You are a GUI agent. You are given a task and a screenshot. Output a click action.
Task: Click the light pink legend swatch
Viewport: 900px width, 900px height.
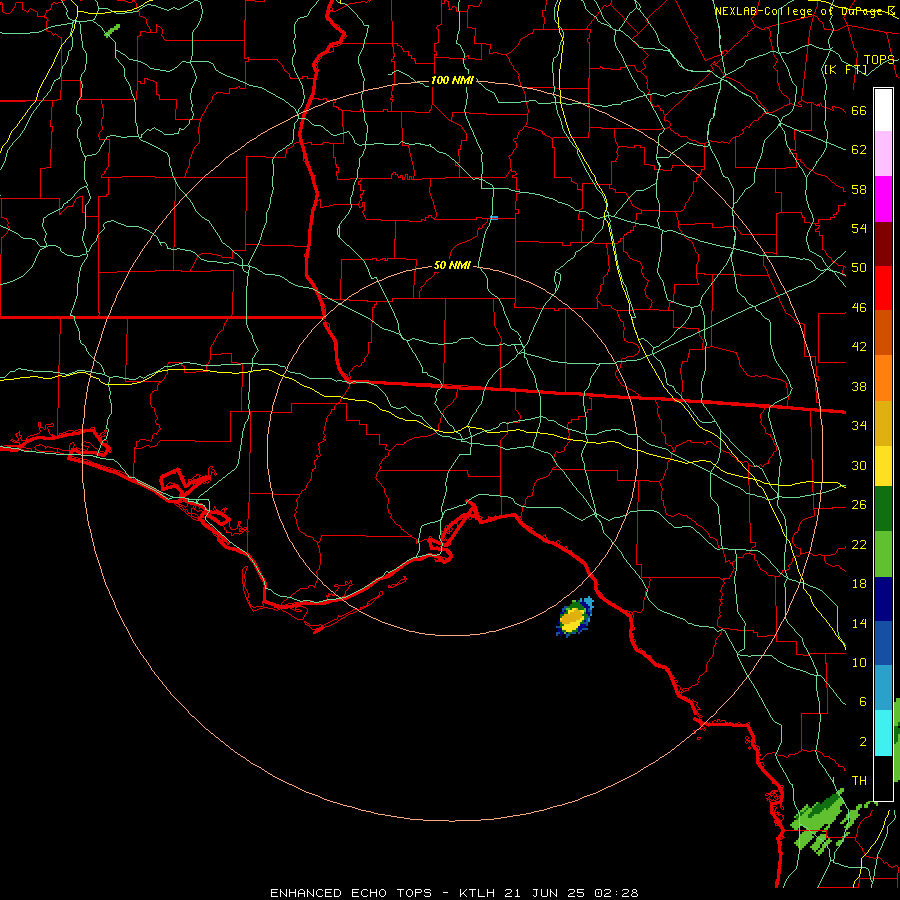883,154
